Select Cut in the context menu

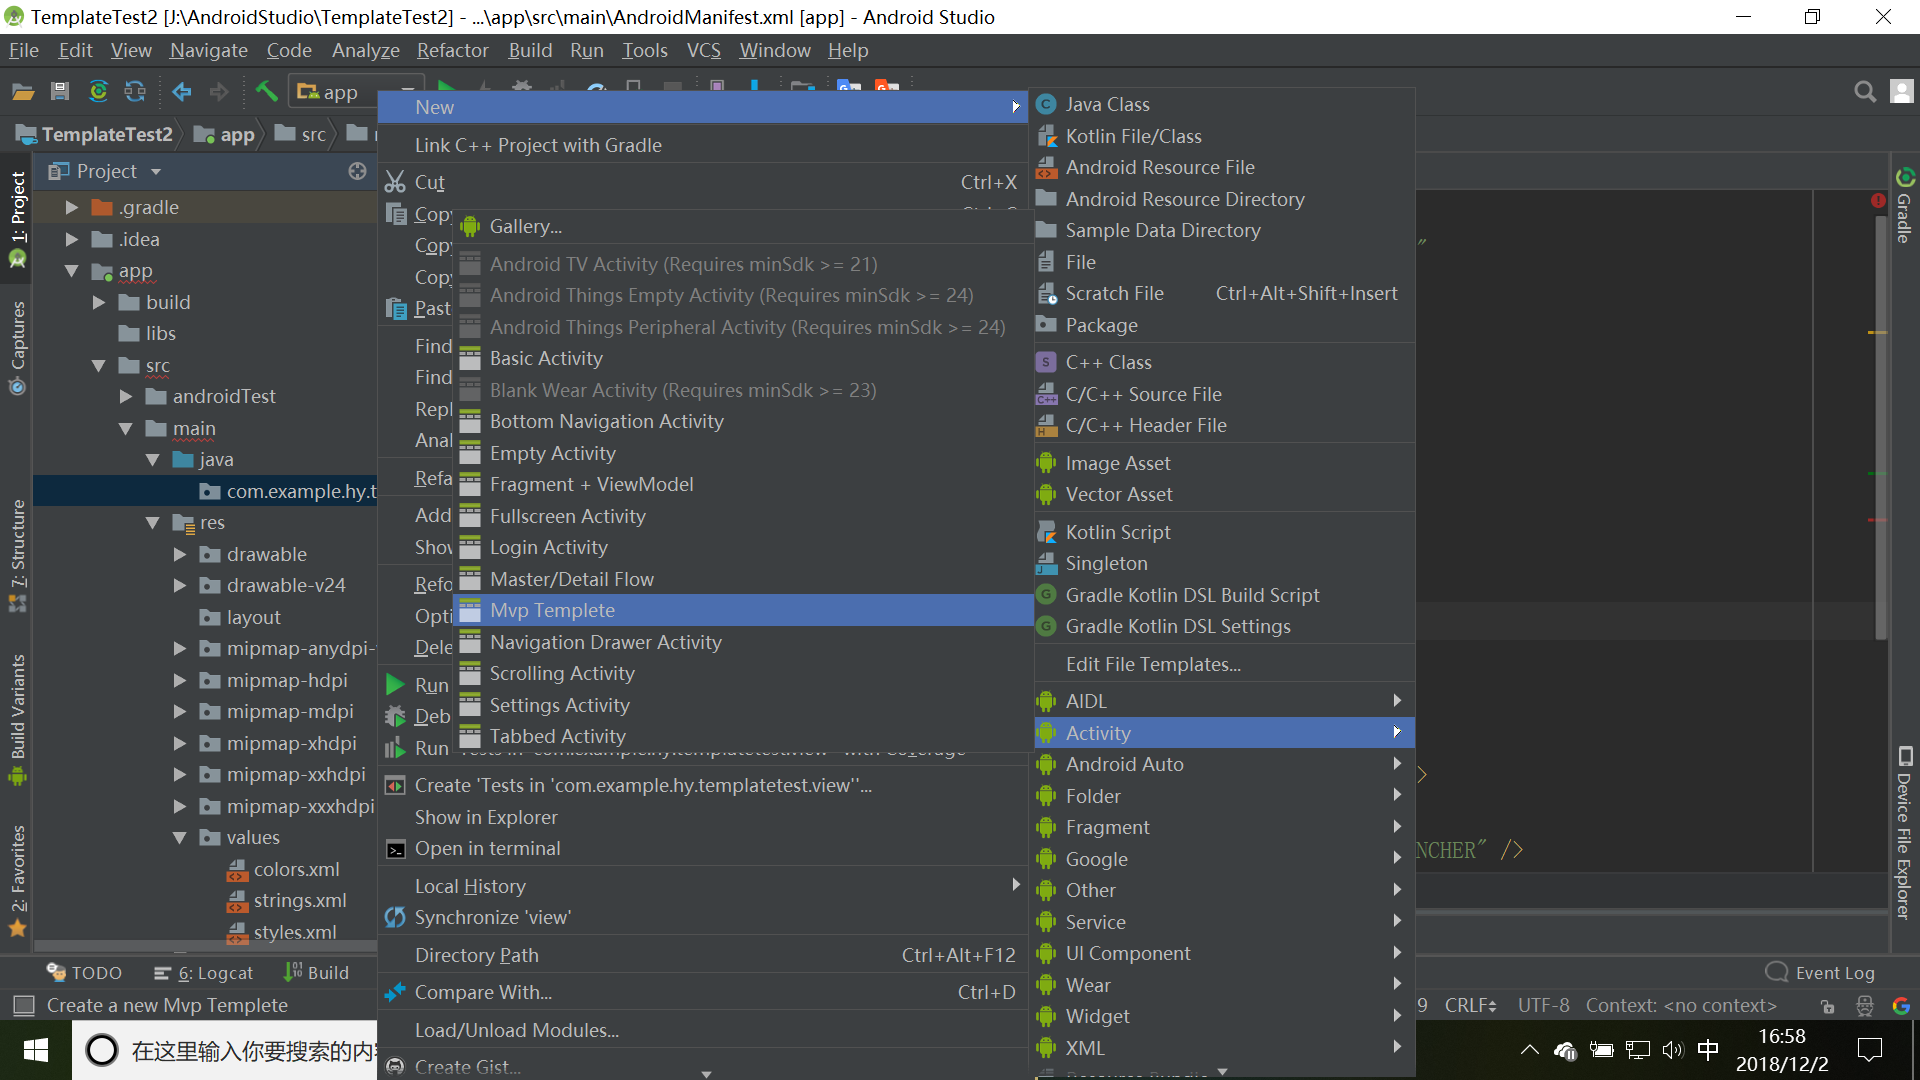[x=705, y=182]
